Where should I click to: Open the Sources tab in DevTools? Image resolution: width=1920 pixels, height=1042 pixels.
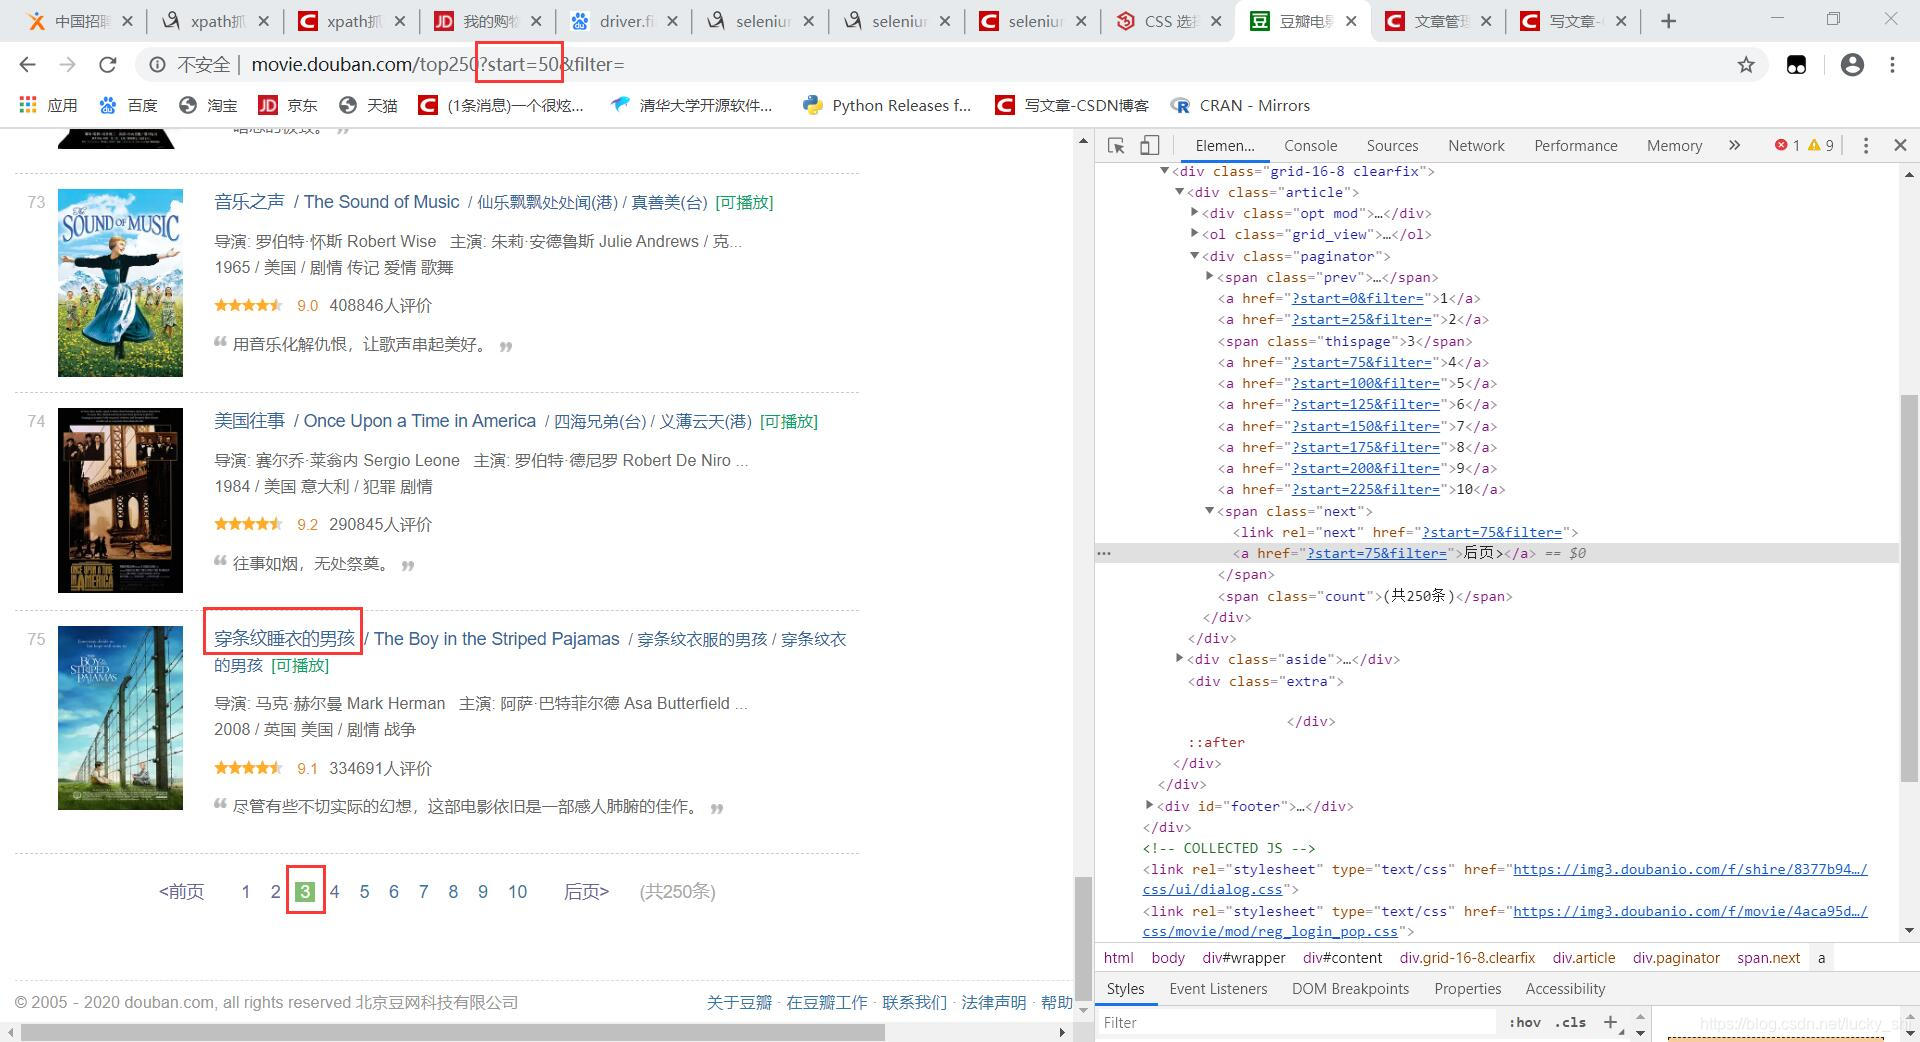[x=1392, y=145]
